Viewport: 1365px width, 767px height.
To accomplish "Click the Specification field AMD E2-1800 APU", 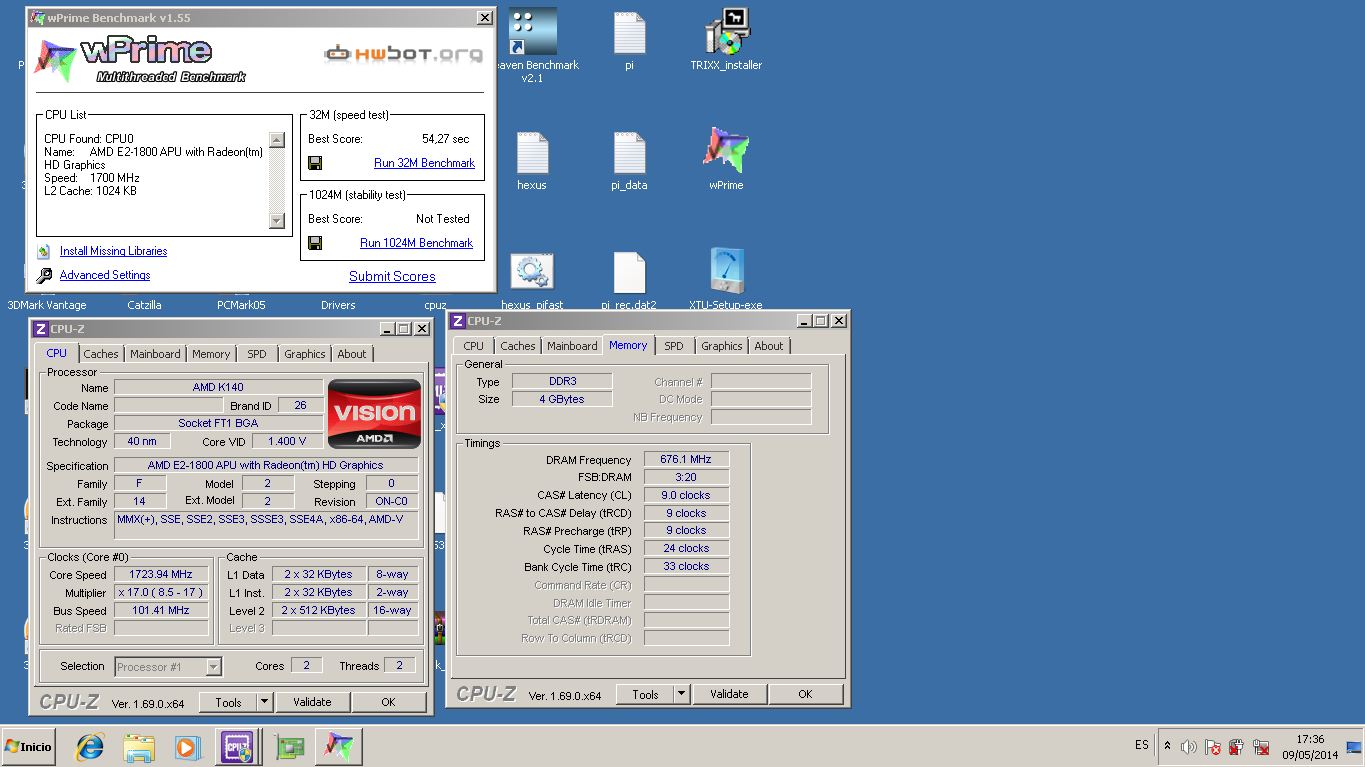I will 265,465.
